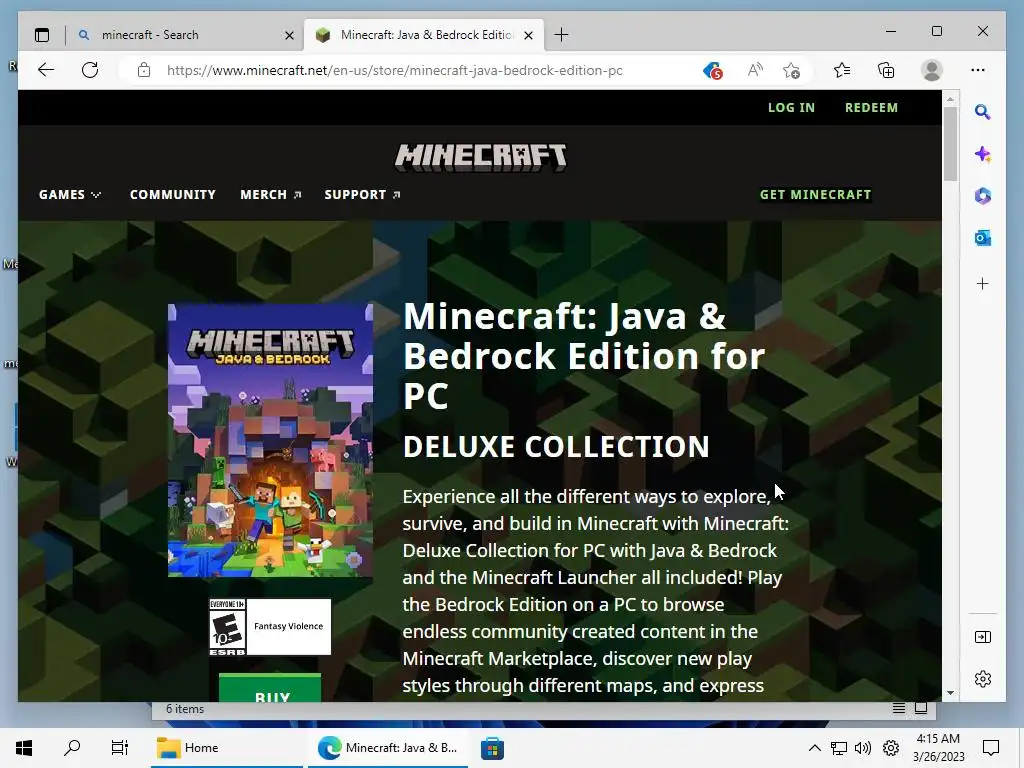Open Outlook icon in sidebar
This screenshot has height=768, width=1024.
point(982,238)
